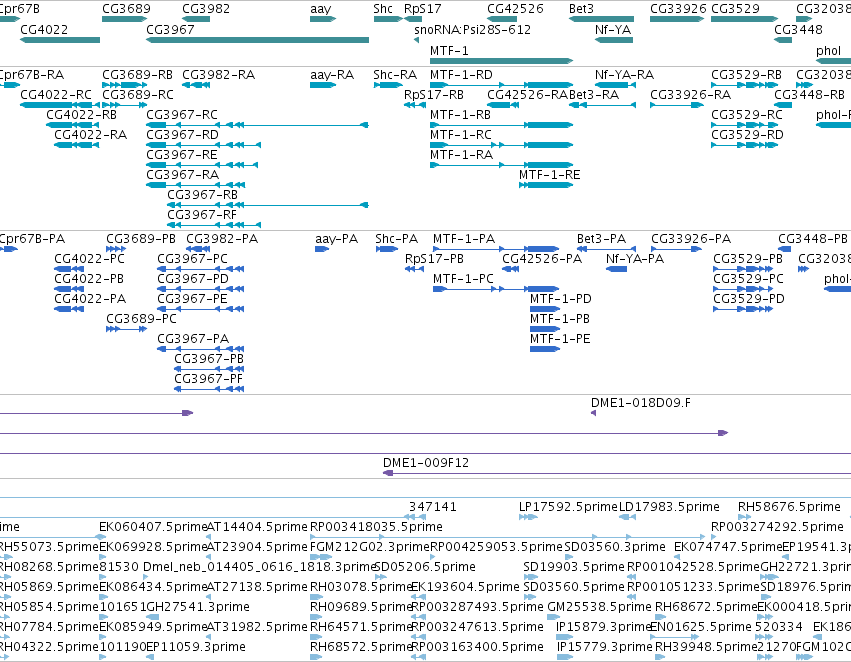This screenshot has height=662, width=851.
Task: Select protein CG4022-PC
Action: click(x=90, y=259)
